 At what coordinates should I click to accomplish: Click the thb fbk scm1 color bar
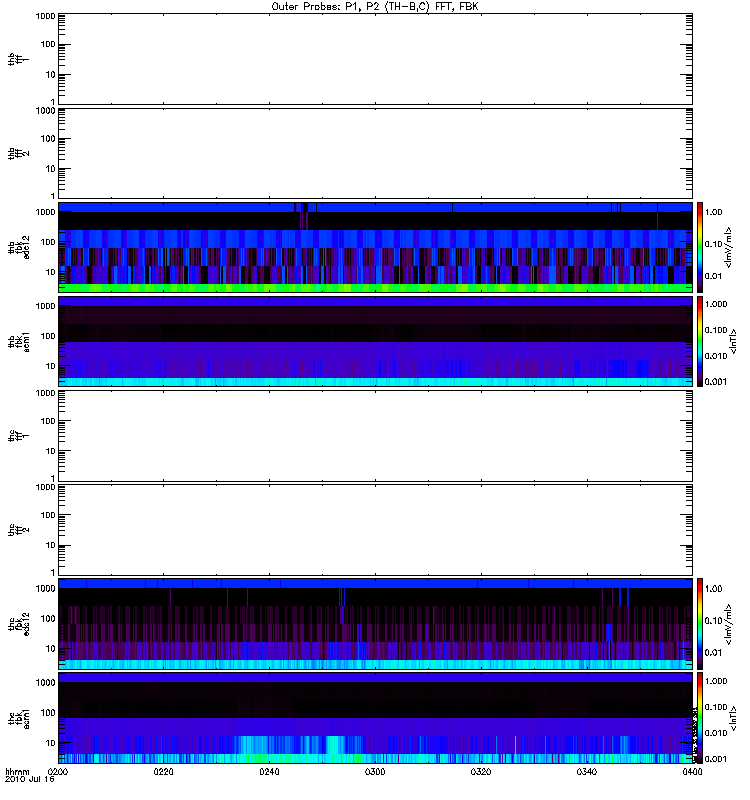tap(700, 341)
